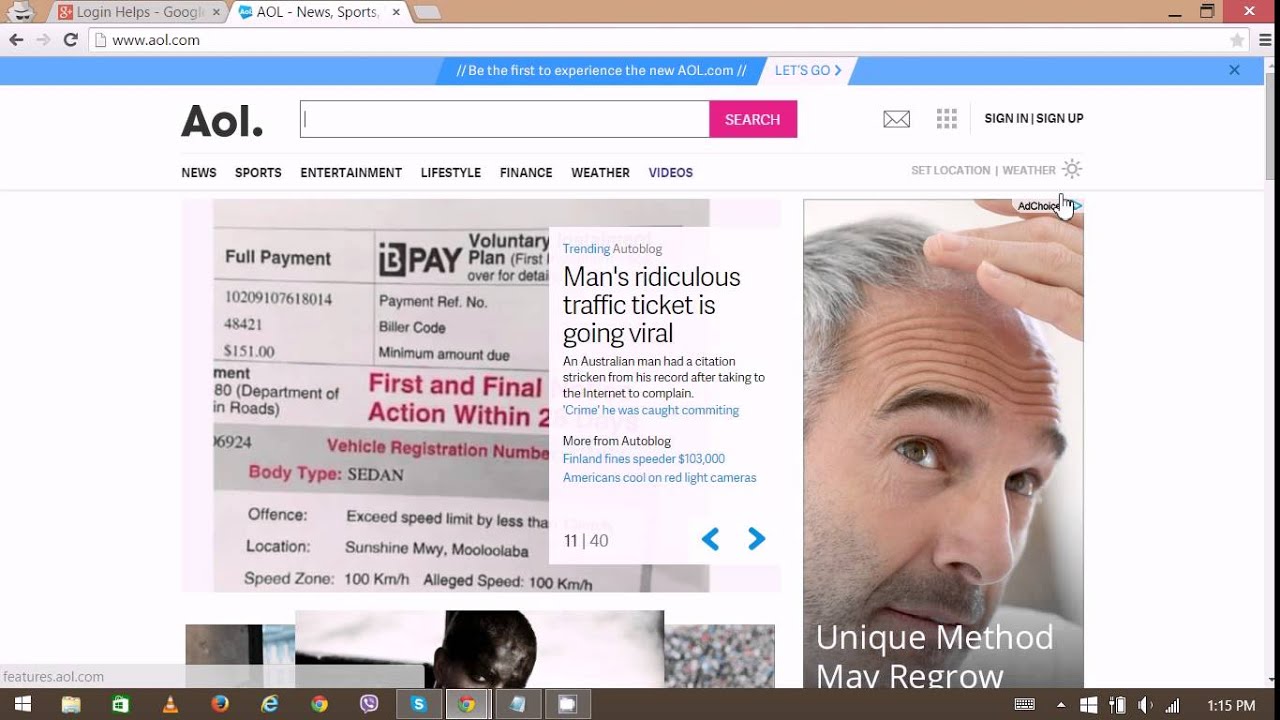The image size is (1280, 720).
Task: Click the traffic ticket slideshow image
Action: [x=380, y=395]
